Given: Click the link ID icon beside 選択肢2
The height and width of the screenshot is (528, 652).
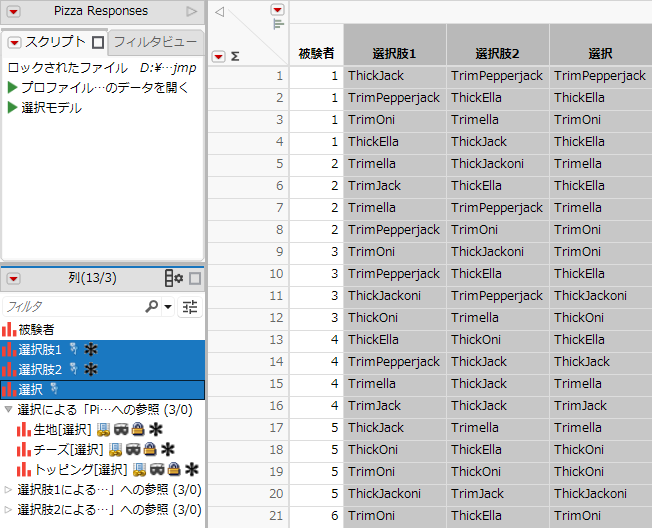Looking at the screenshot, I should click(x=74, y=369).
